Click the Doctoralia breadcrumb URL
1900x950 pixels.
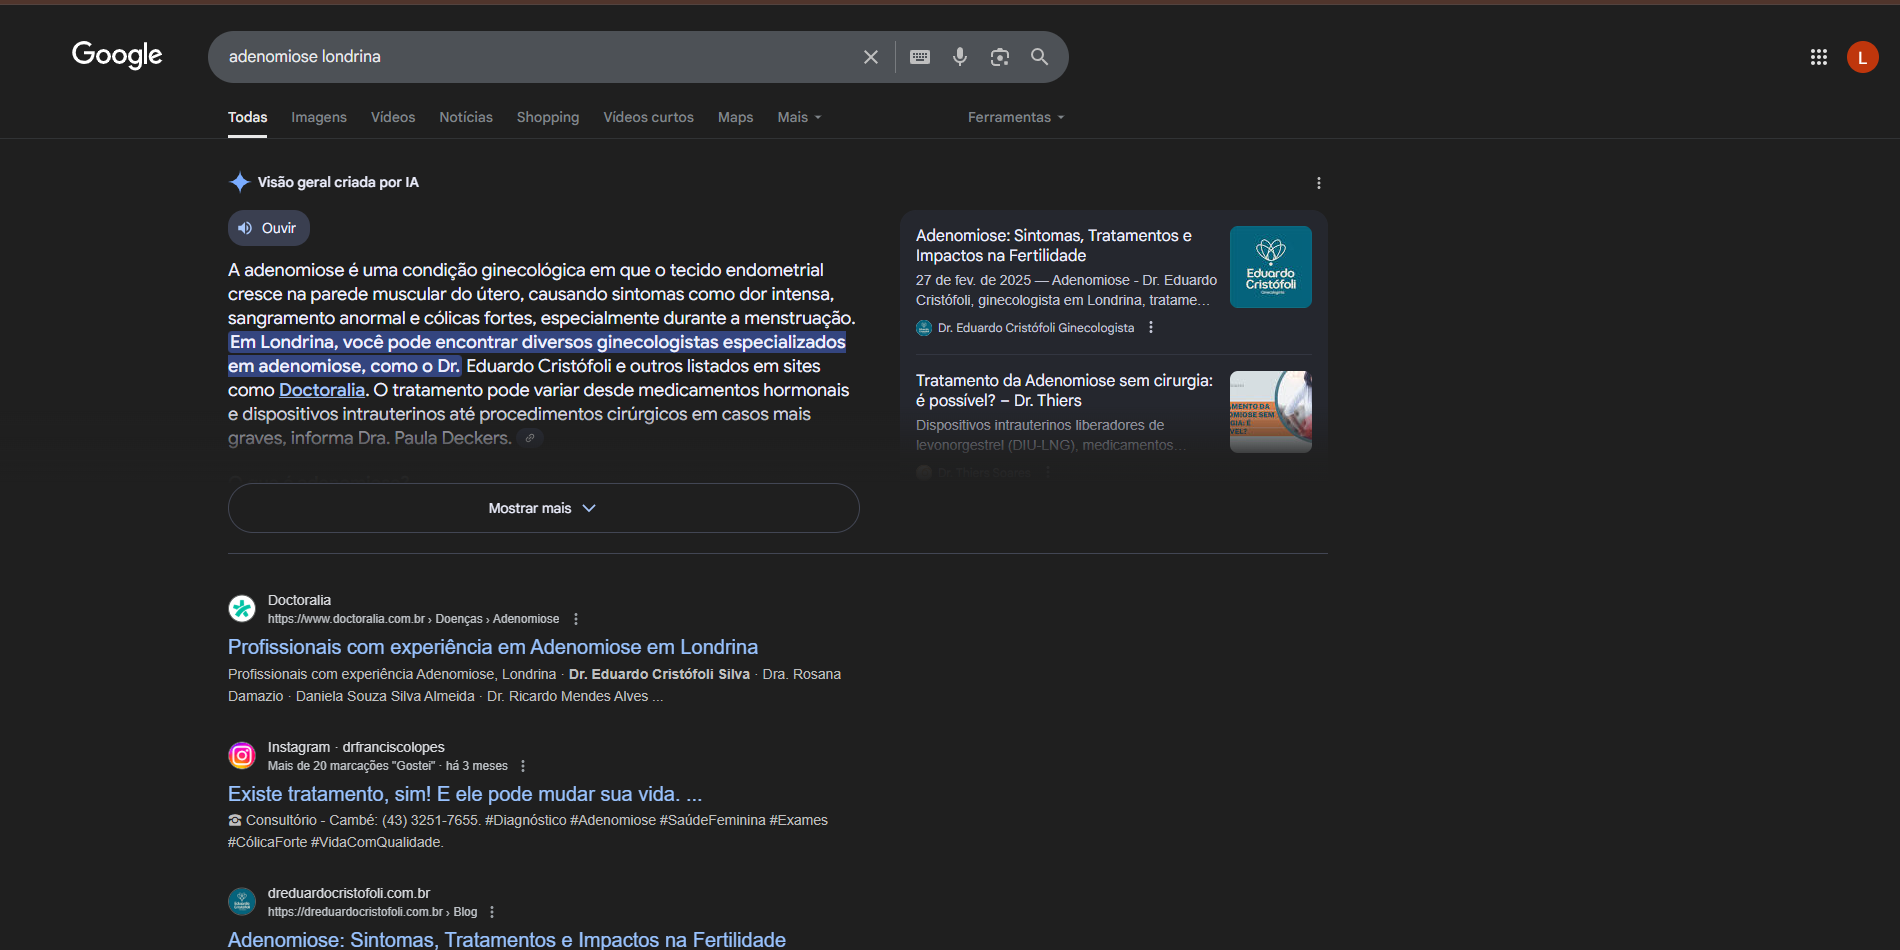pos(413,619)
